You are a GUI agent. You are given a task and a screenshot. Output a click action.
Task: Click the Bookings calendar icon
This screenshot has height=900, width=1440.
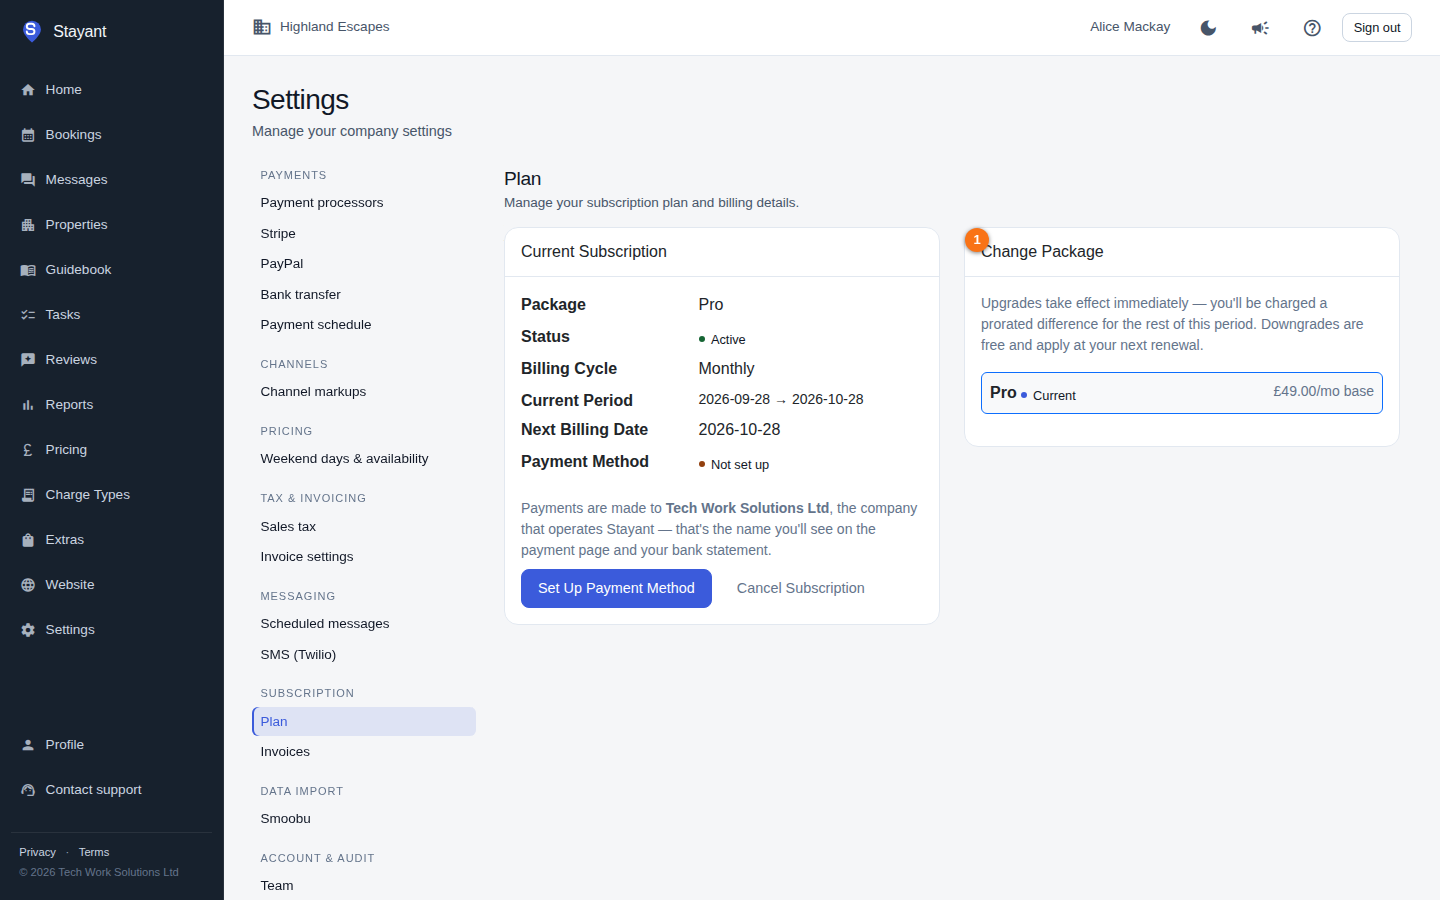click(28, 135)
